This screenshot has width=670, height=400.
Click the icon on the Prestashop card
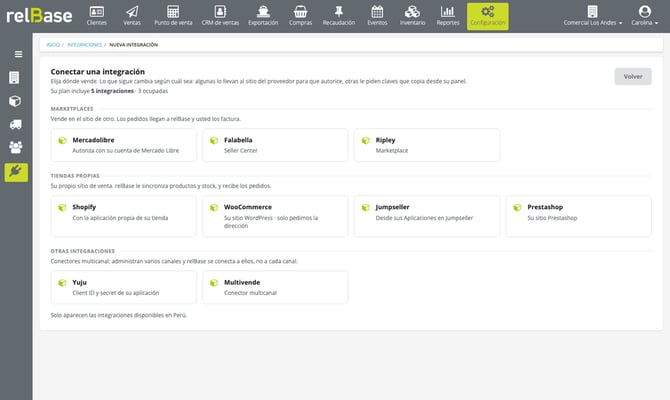(517, 208)
